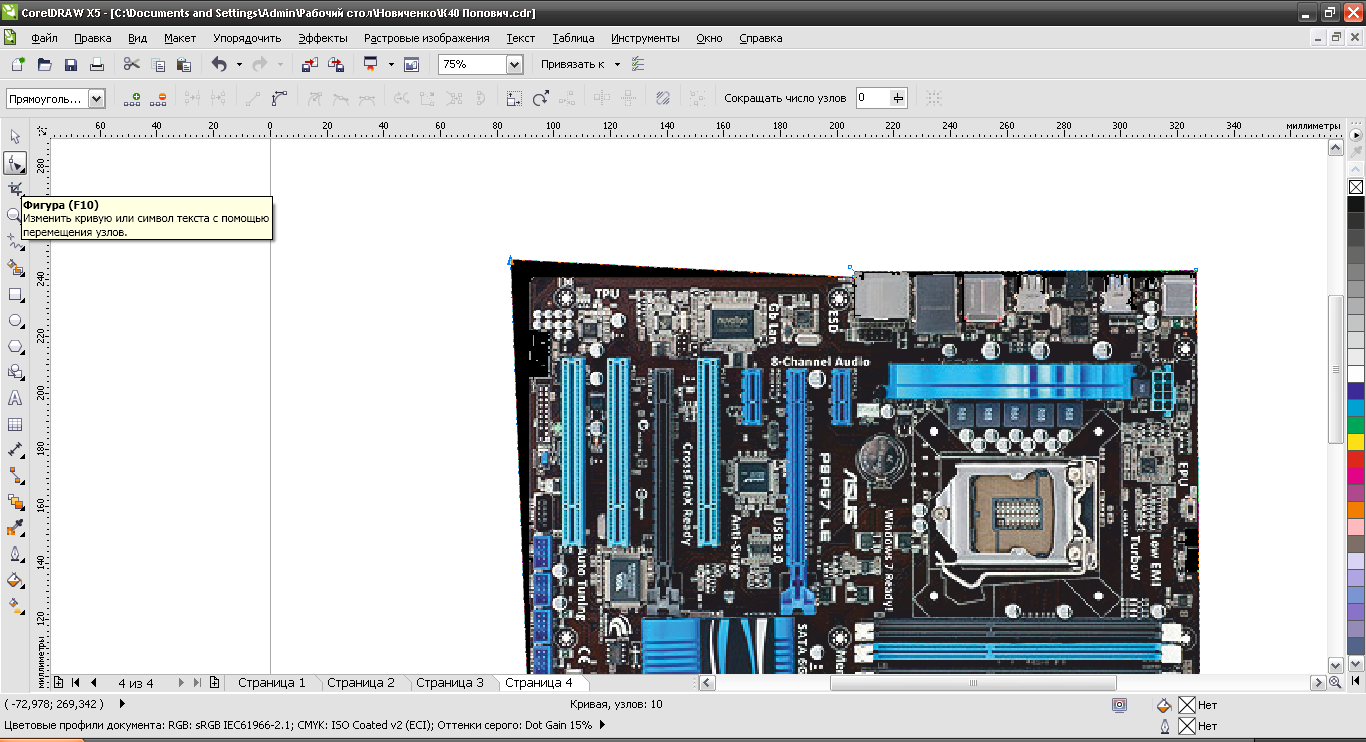Click the reduce nodes slider button
The height and width of the screenshot is (742, 1366).
pos(898,98)
